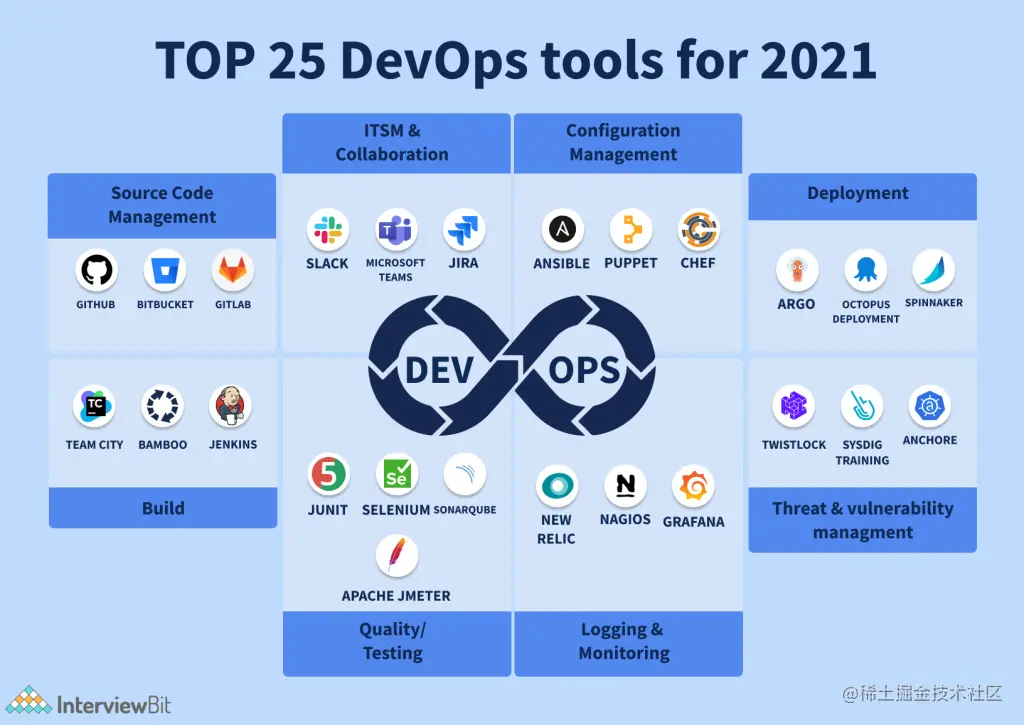Select the Sysdig Training icon
The image size is (1024, 725).
click(x=862, y=406)
